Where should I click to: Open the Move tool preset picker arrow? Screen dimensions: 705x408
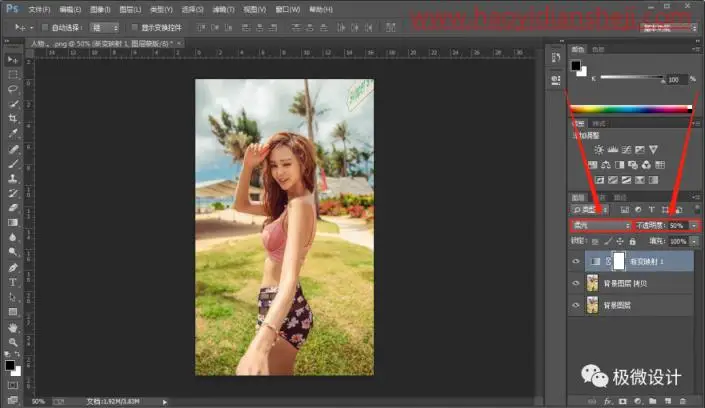click(x=31, y=28)
